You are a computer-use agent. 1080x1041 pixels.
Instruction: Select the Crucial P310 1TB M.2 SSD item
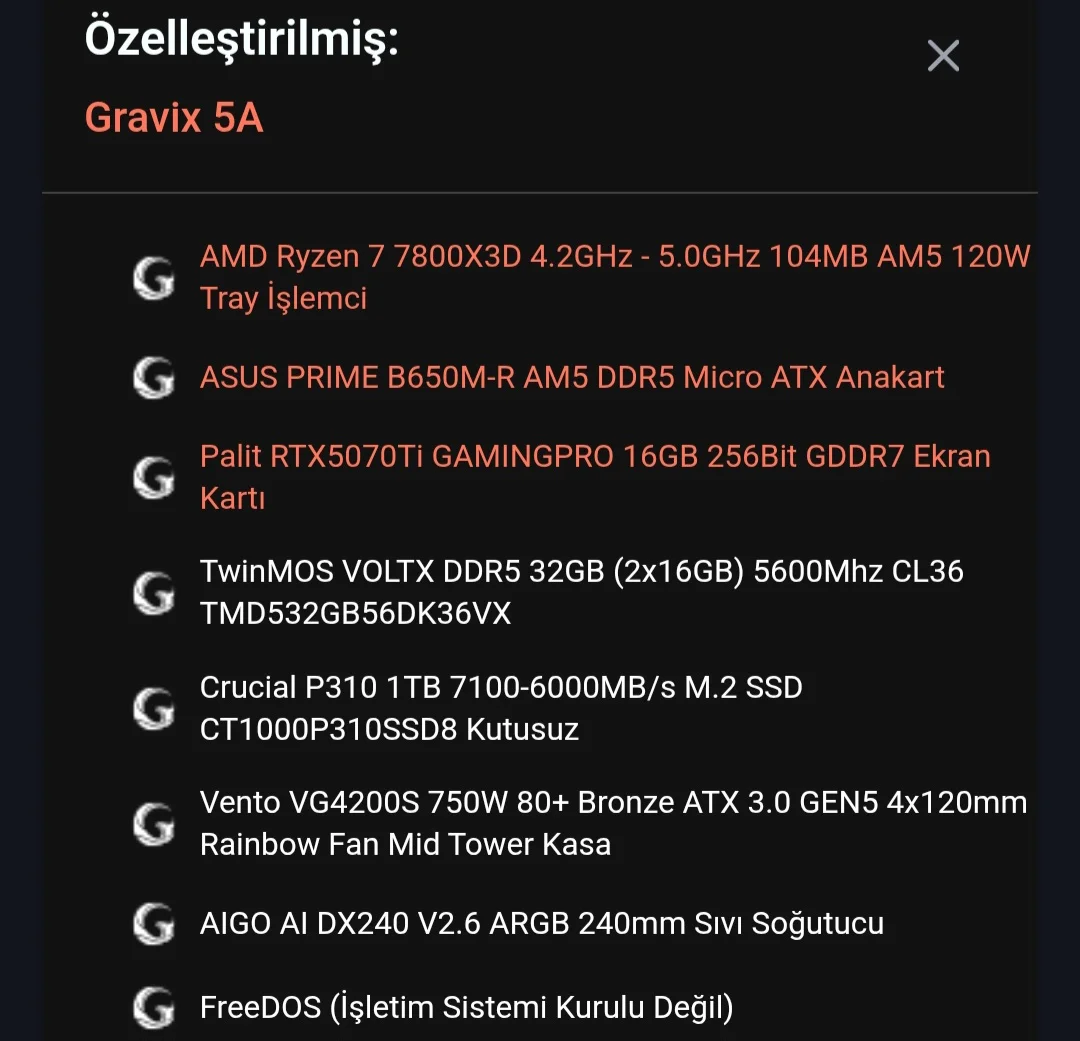[501, 687]
